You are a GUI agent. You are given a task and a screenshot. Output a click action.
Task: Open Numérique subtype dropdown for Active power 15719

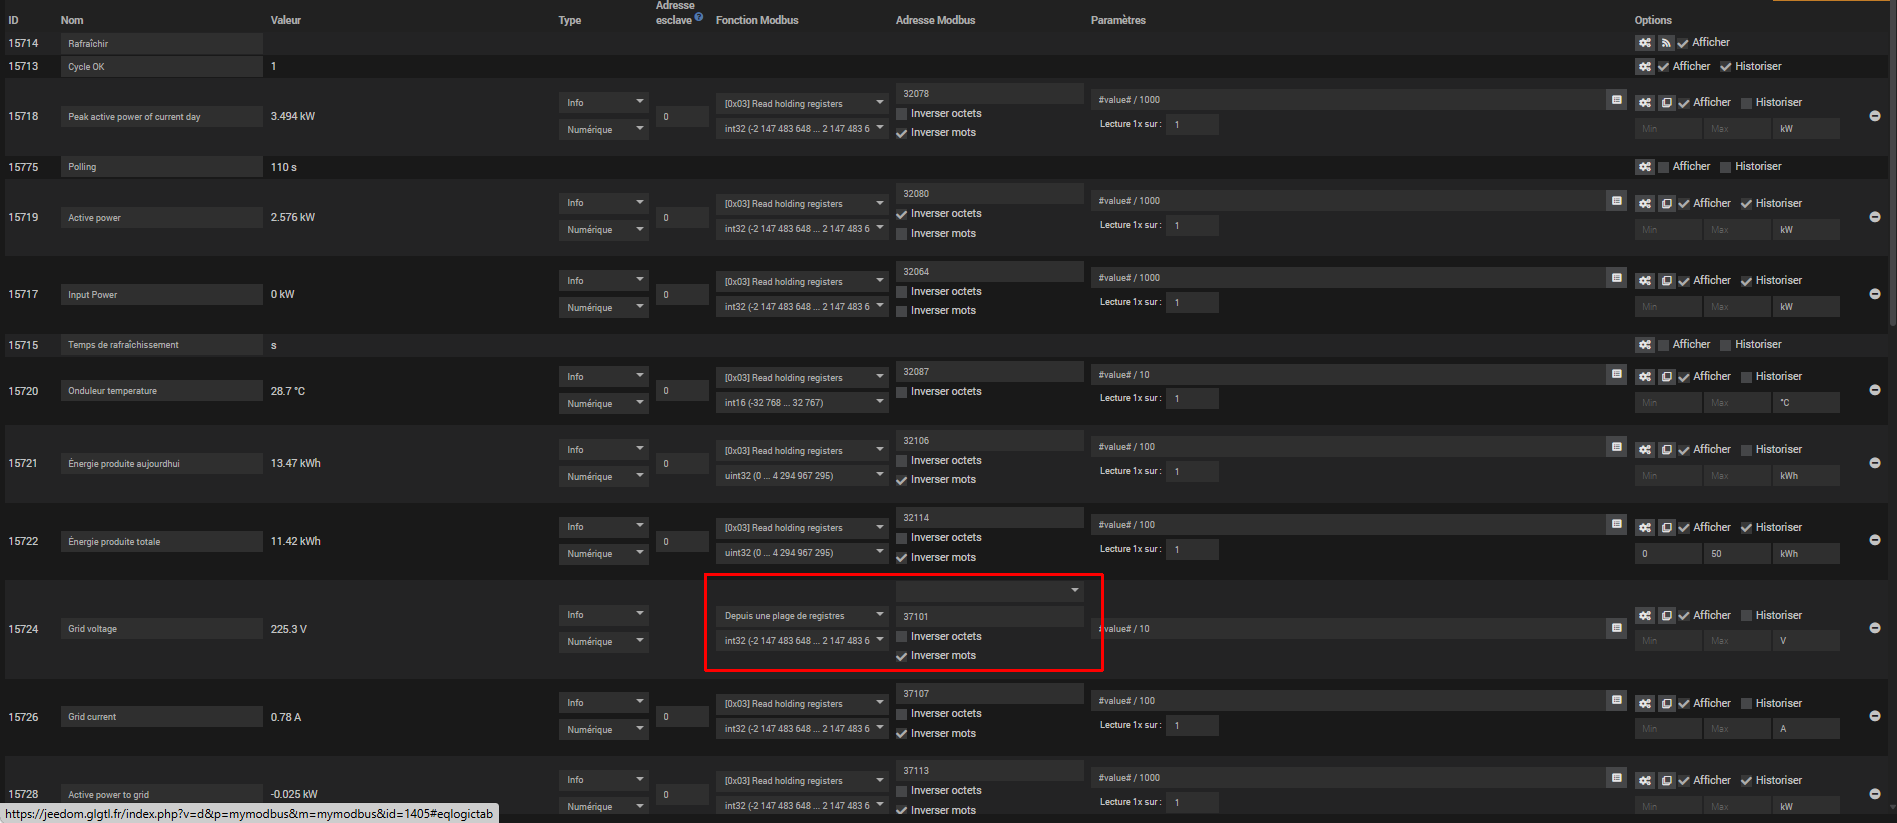(x=604, y=230)
